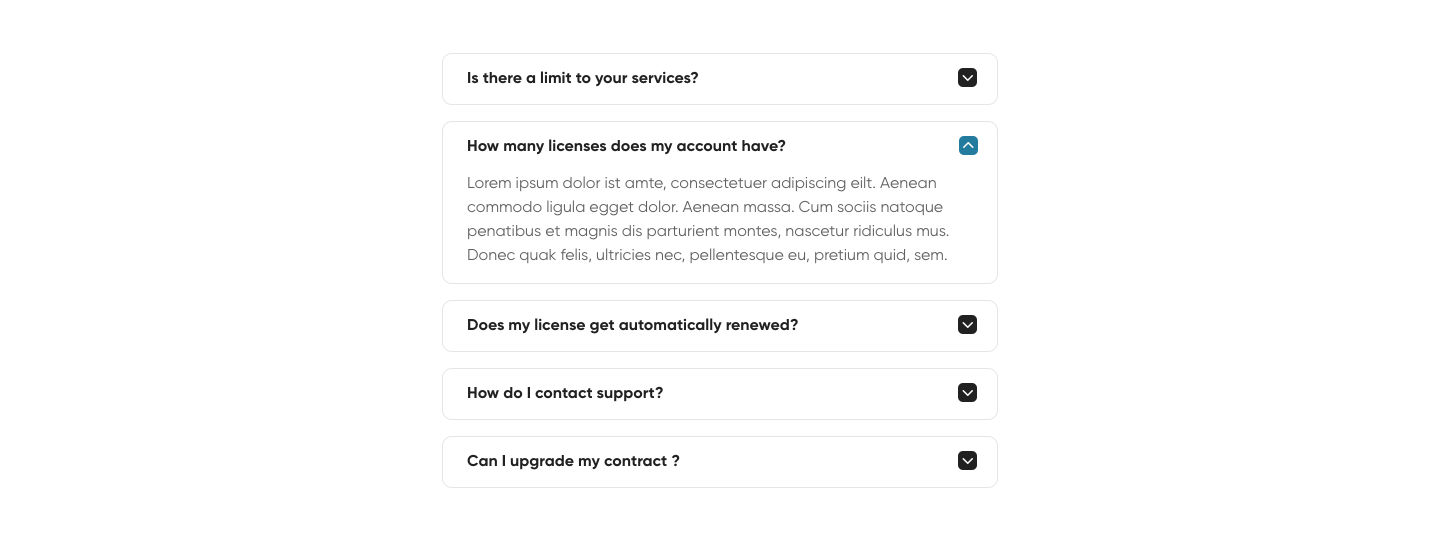Viewport: 1440px width, 539px height.
Task: Click the word "support?" in the contact question
Action: (629, 393)
